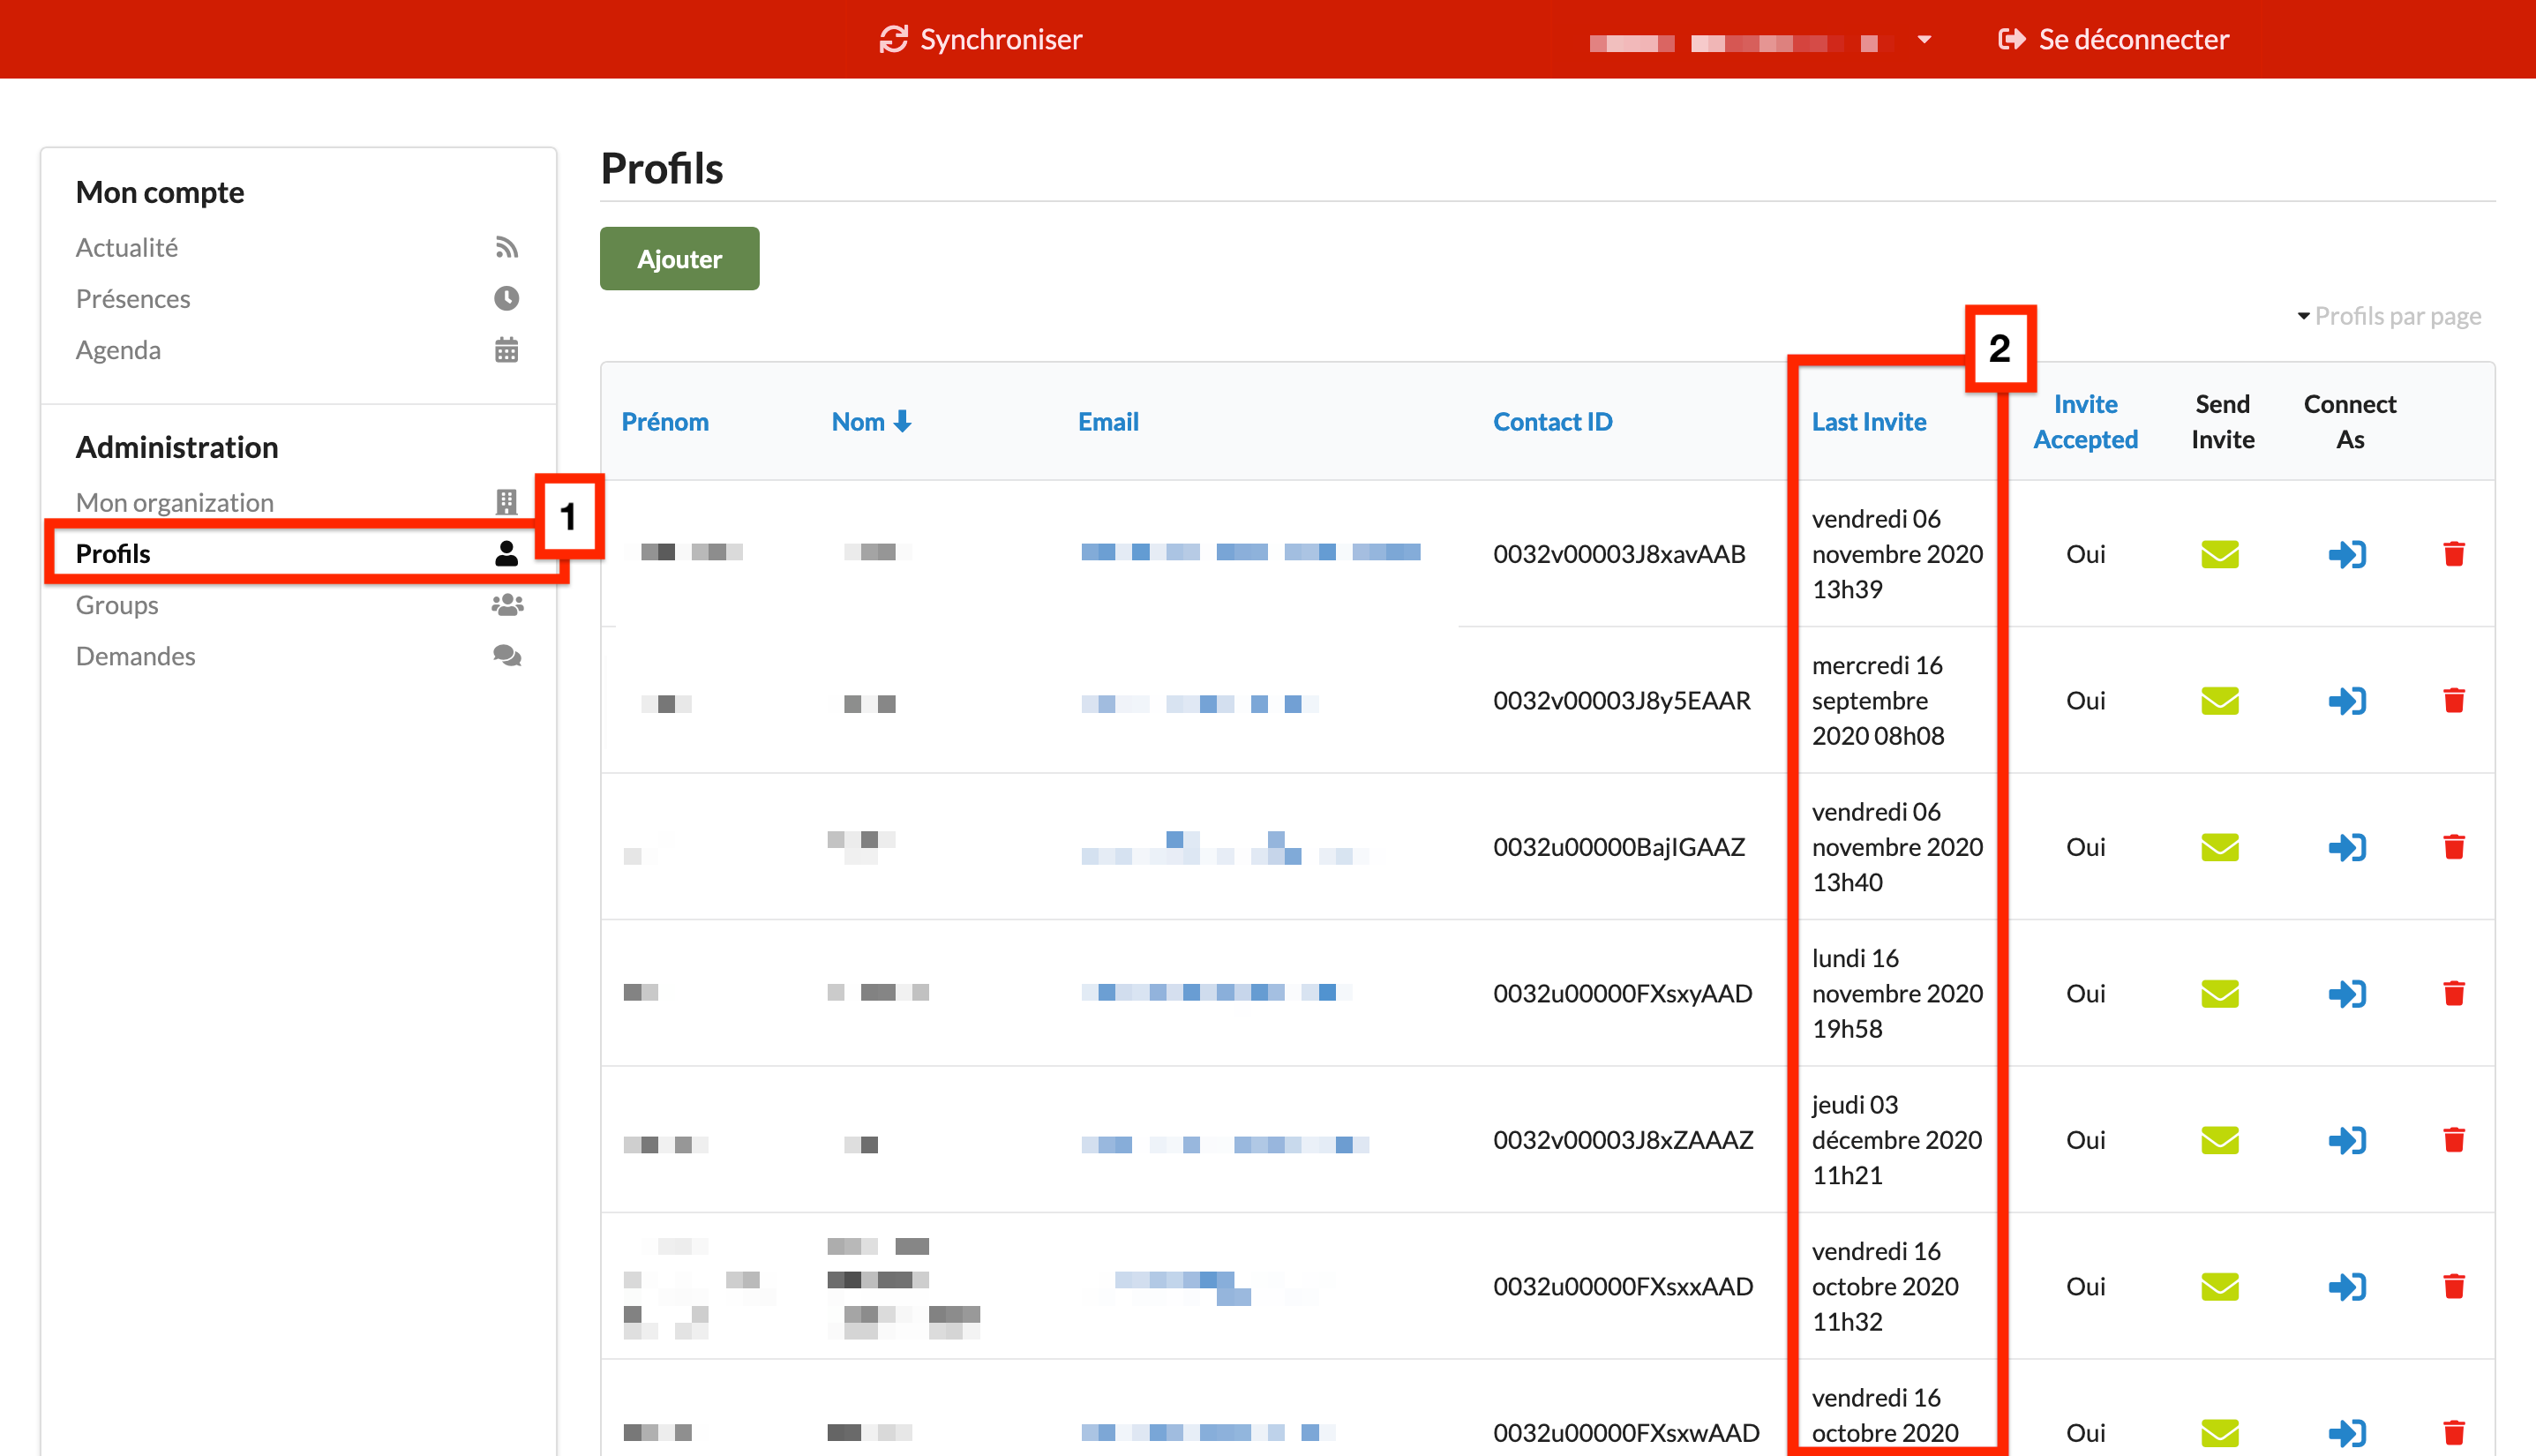Screen dimensions: 2536x1456
Task: Select Demandes in the sidebar menu
Action: [135, 656]
